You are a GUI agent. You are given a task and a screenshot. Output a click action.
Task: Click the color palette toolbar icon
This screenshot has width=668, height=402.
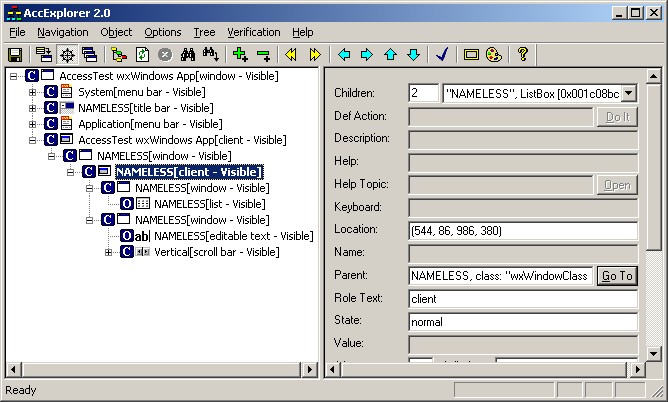pyautogui.click(x=493, y=54)
